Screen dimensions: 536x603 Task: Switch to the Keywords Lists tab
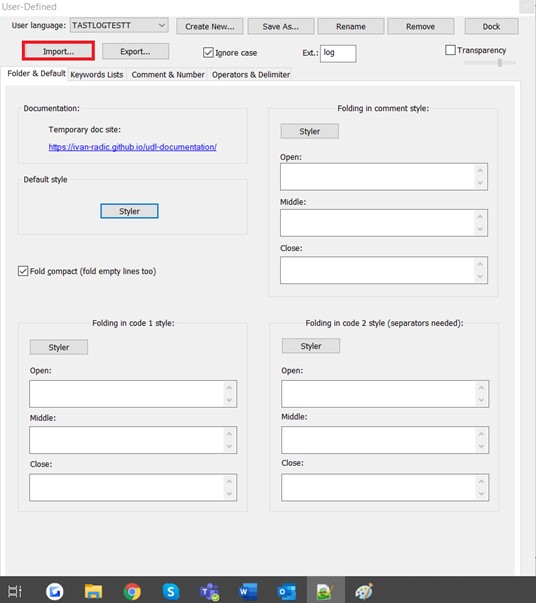pyautogui.click(x=97, y=75)
